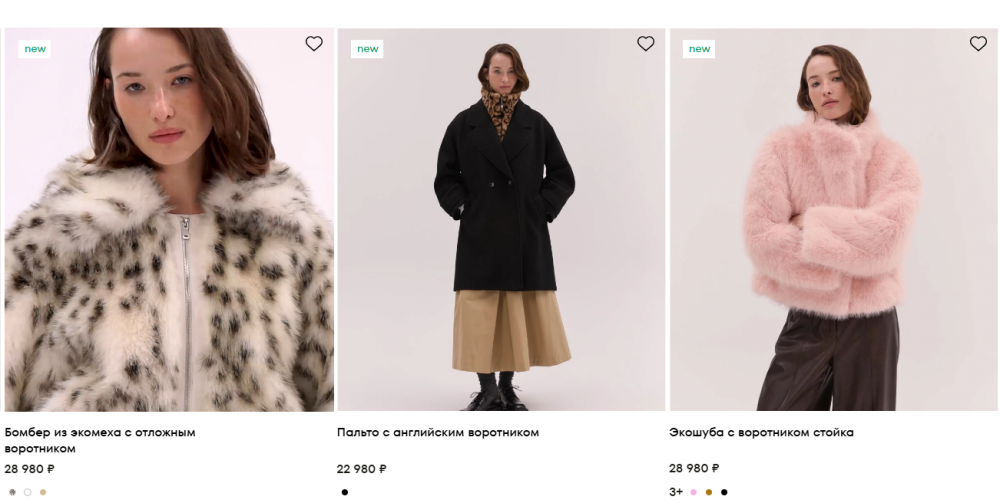Open the black coat product photo
Image resolution: width=1000 pixels, height=503 pixels.
tap(501, 230)
